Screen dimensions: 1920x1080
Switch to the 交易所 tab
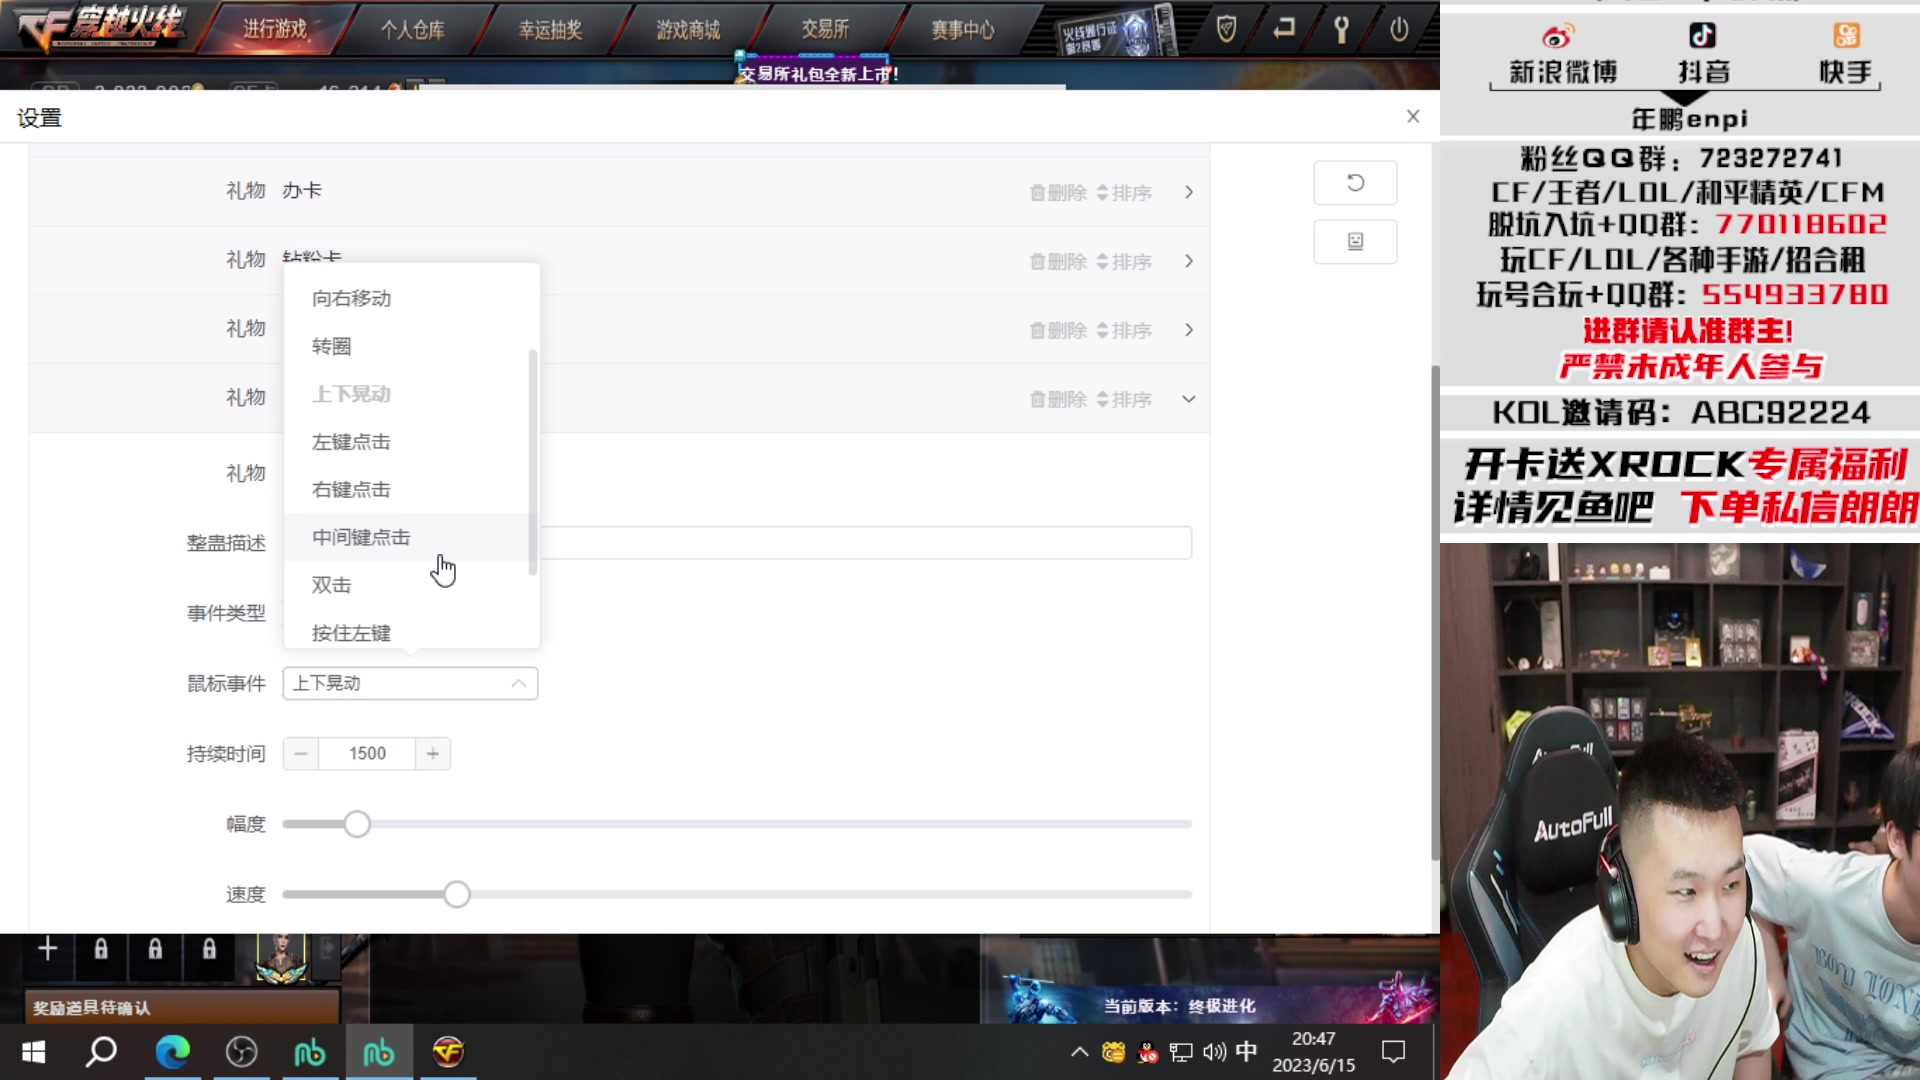[x=825, y=29]
